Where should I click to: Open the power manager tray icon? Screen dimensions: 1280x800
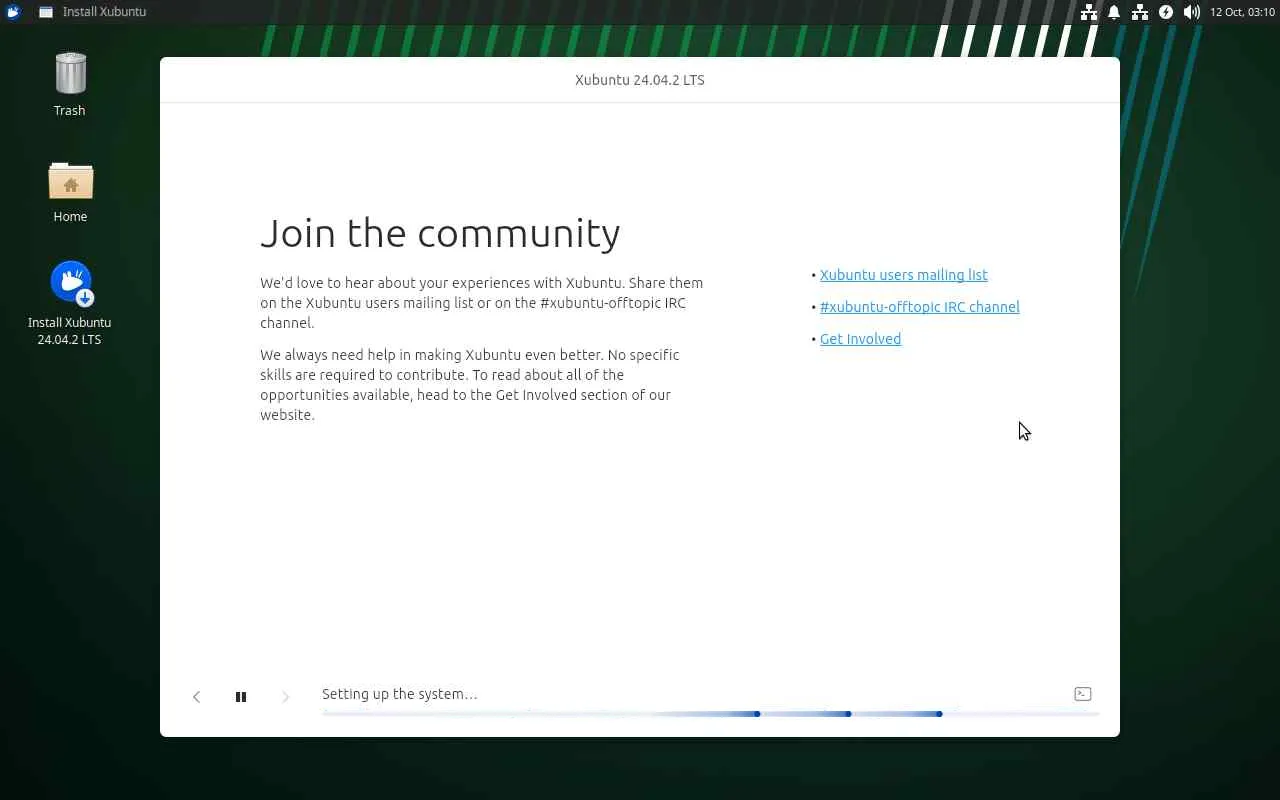[x=1166, y=12]
